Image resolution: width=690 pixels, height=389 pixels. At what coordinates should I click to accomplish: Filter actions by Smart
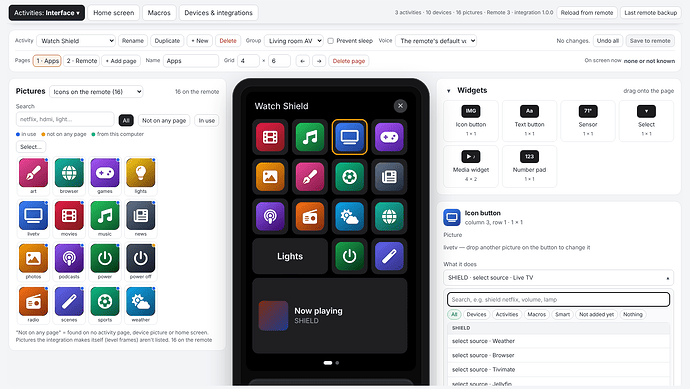[x=562, y=314]
